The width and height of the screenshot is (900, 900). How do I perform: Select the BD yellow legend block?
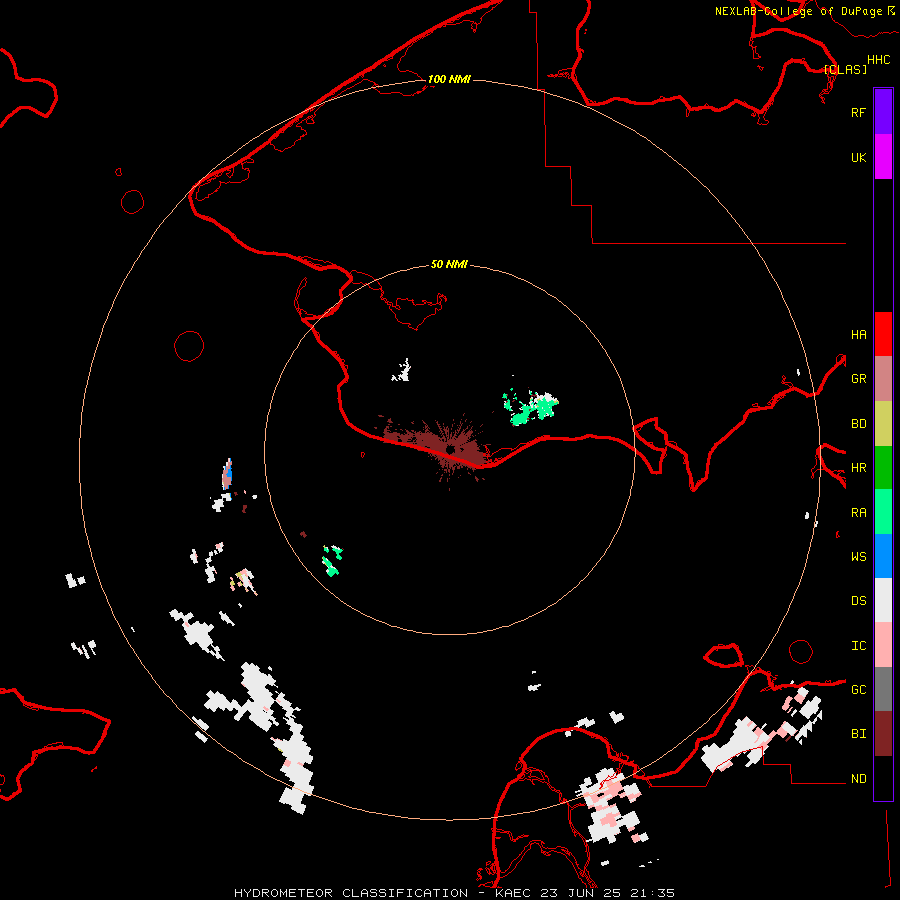[x=883, y=423]
